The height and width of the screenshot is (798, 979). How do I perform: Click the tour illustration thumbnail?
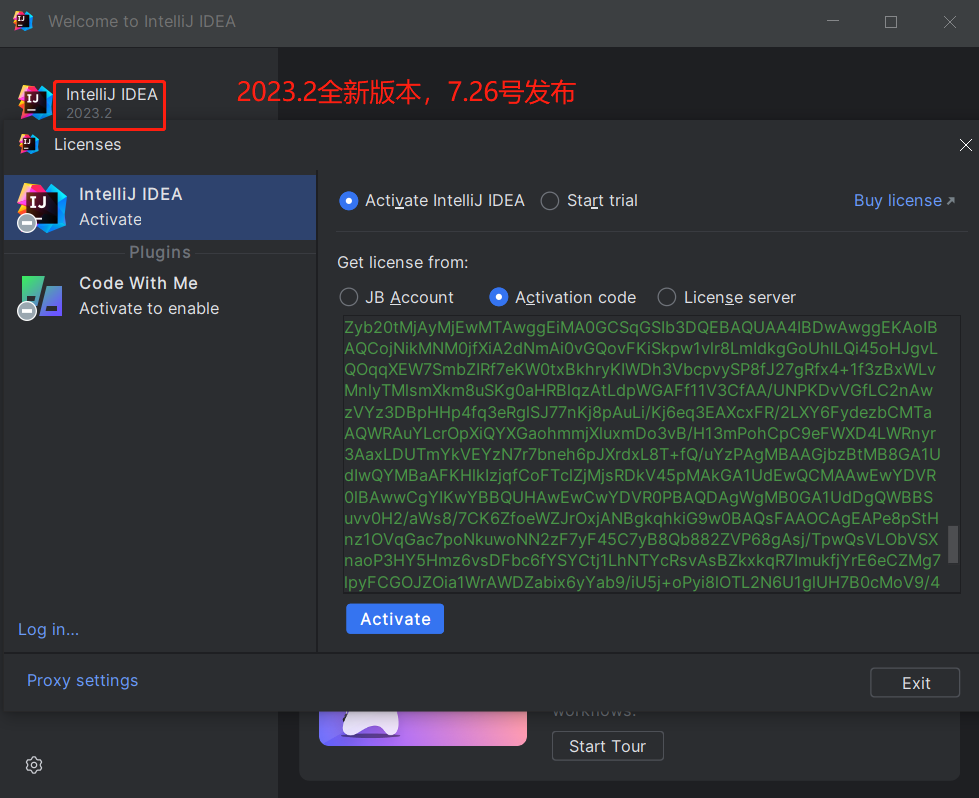(x=423, y=727)
